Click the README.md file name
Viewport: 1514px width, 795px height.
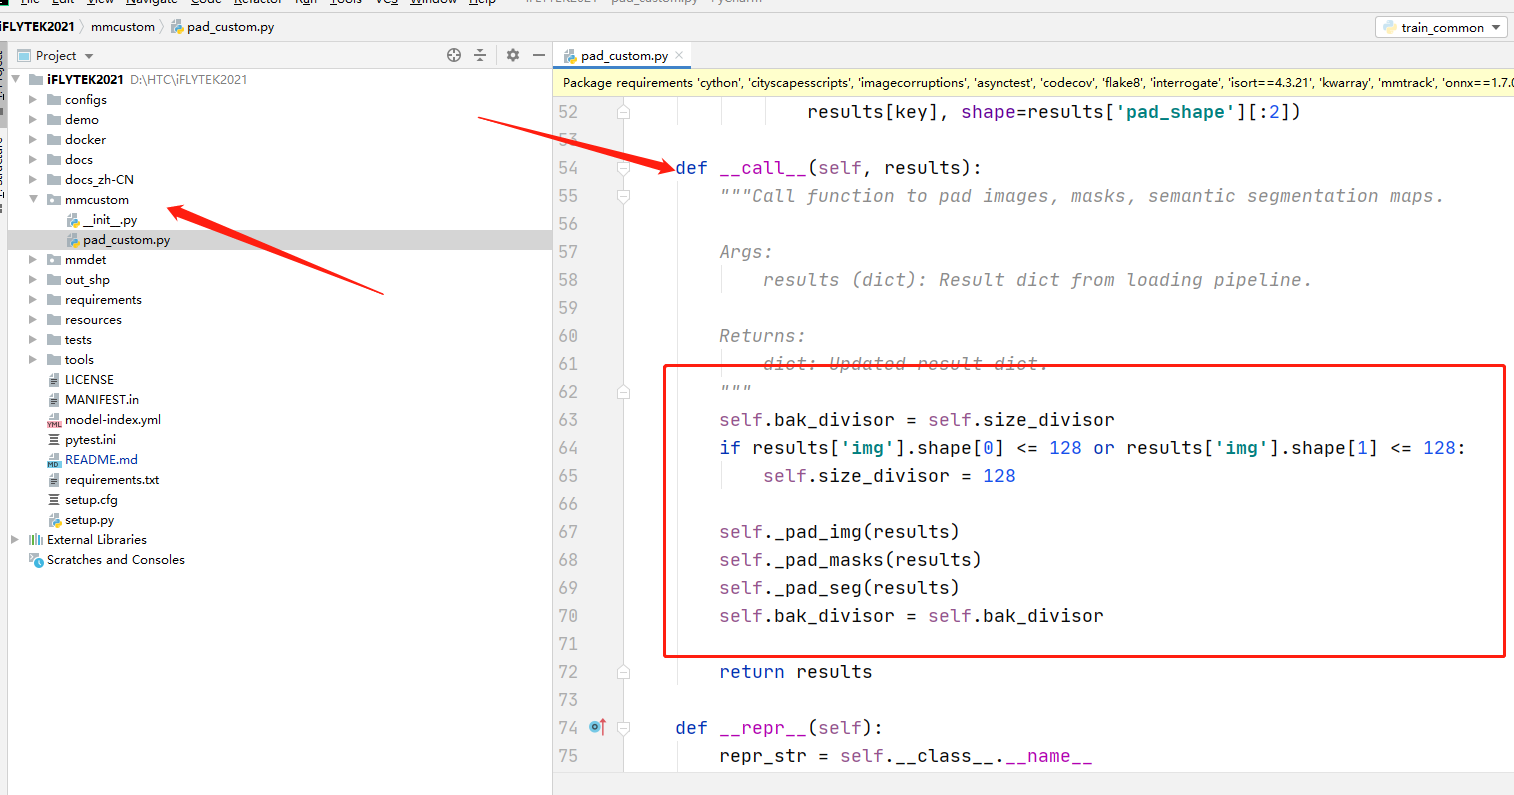pyautogui.click(x=101, y=460)
